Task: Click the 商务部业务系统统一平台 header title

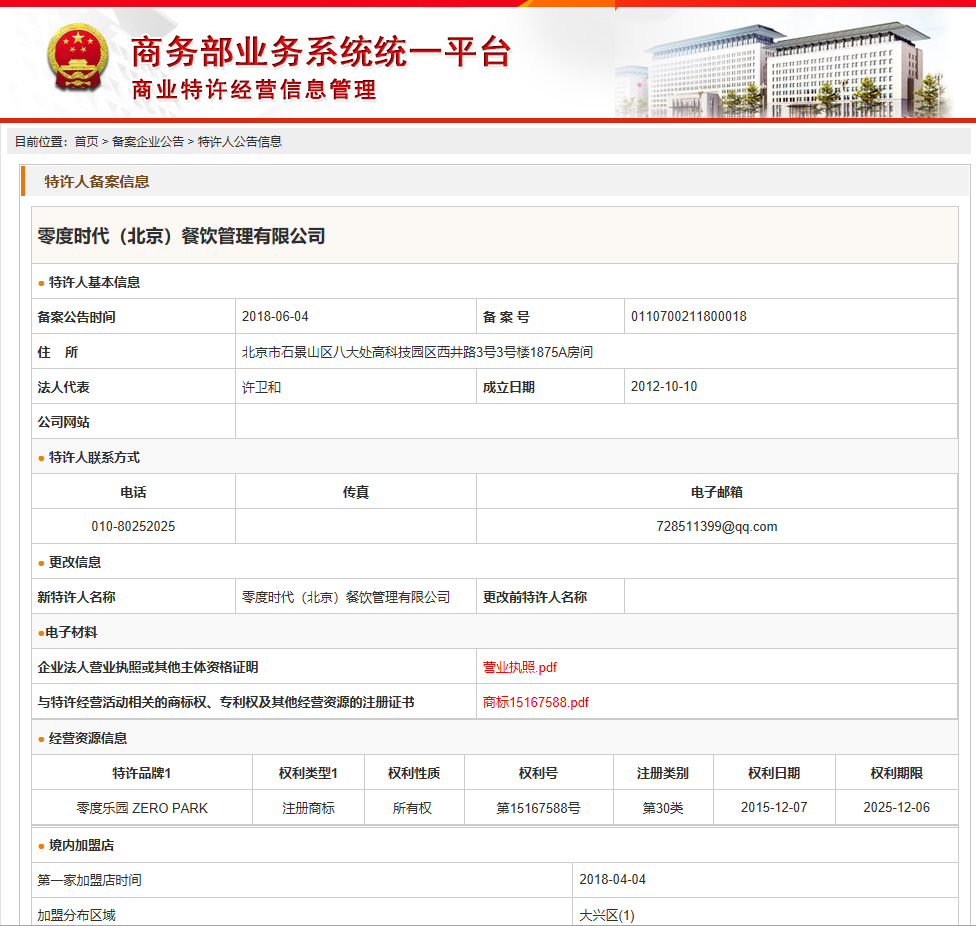Action: click(321, 51)
